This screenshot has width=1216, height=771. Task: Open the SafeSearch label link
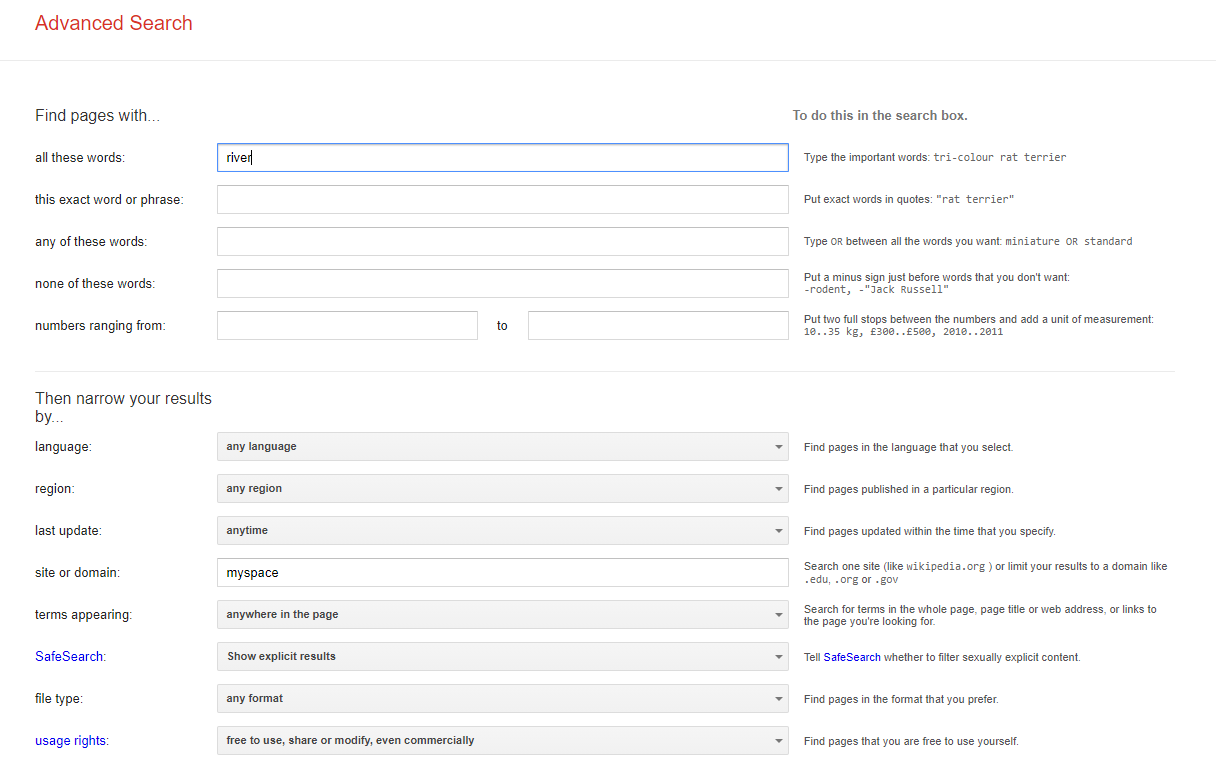[x=69, y=657]
